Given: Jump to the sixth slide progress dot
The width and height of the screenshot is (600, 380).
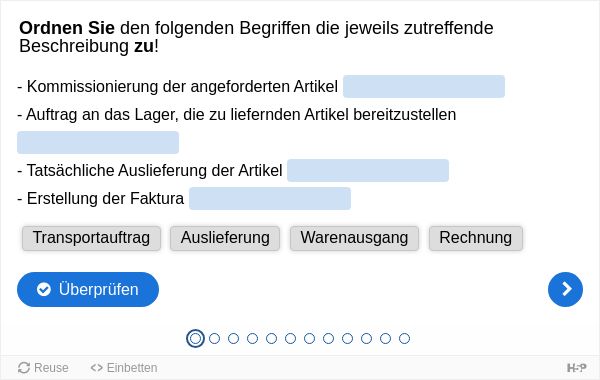Looking at the screenshot, I should (x=290, y=338).
